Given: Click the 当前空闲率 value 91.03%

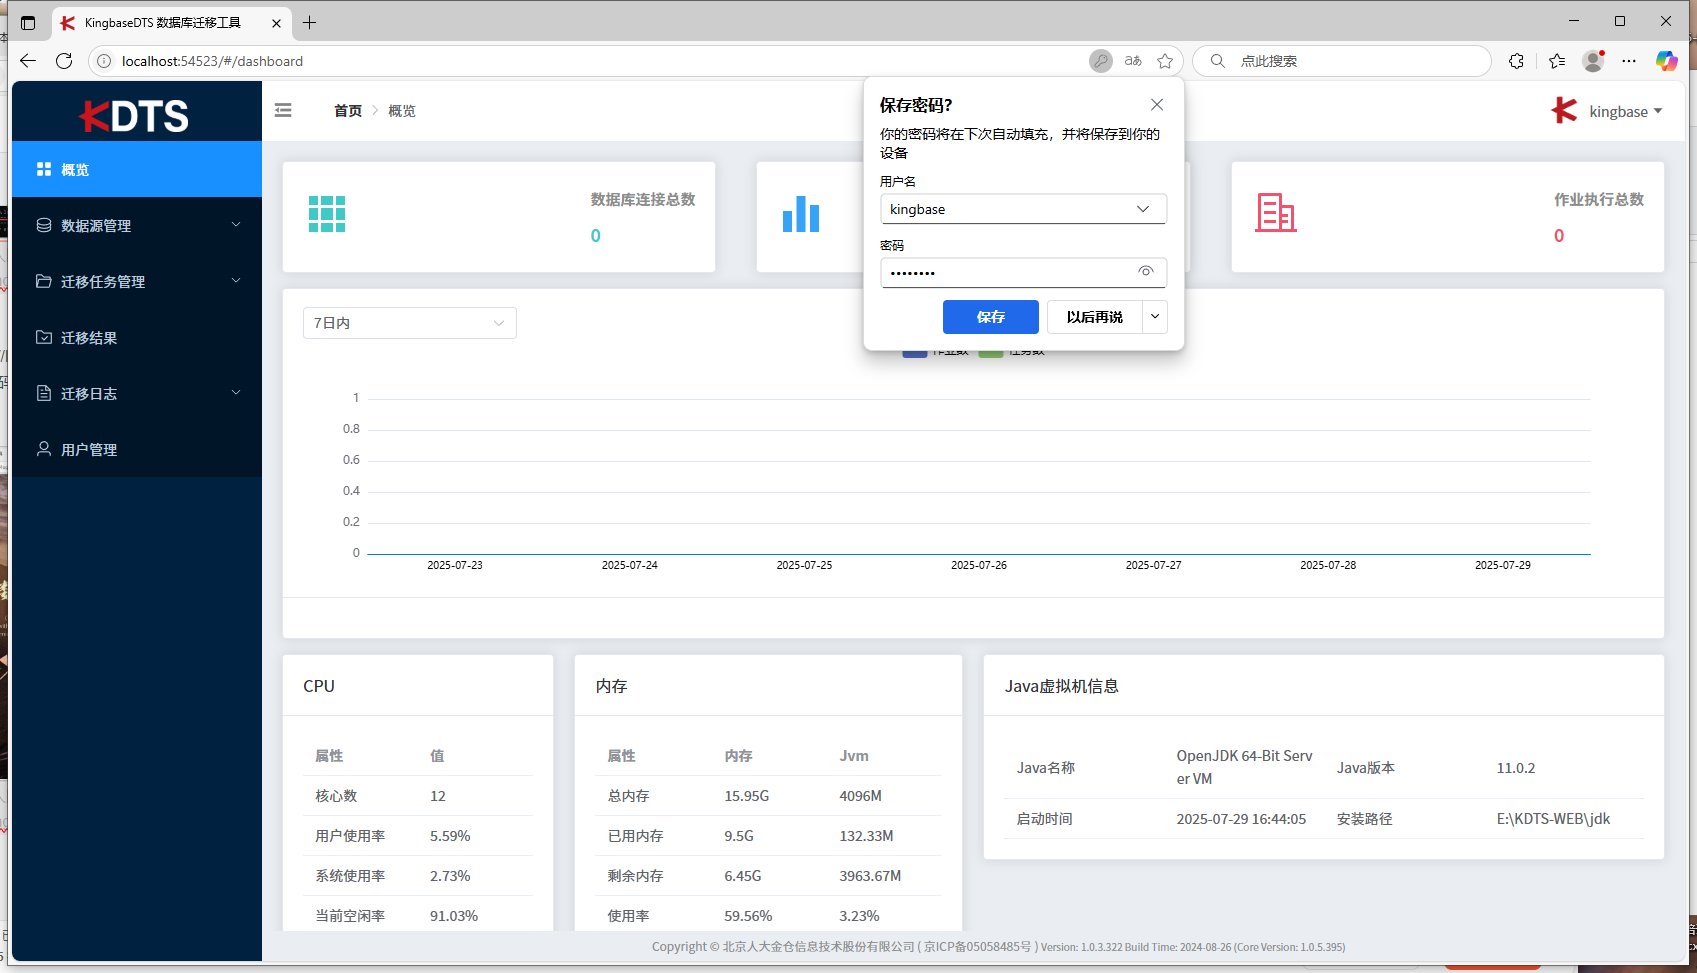Looking at the screenshot, I should point(454,916).
